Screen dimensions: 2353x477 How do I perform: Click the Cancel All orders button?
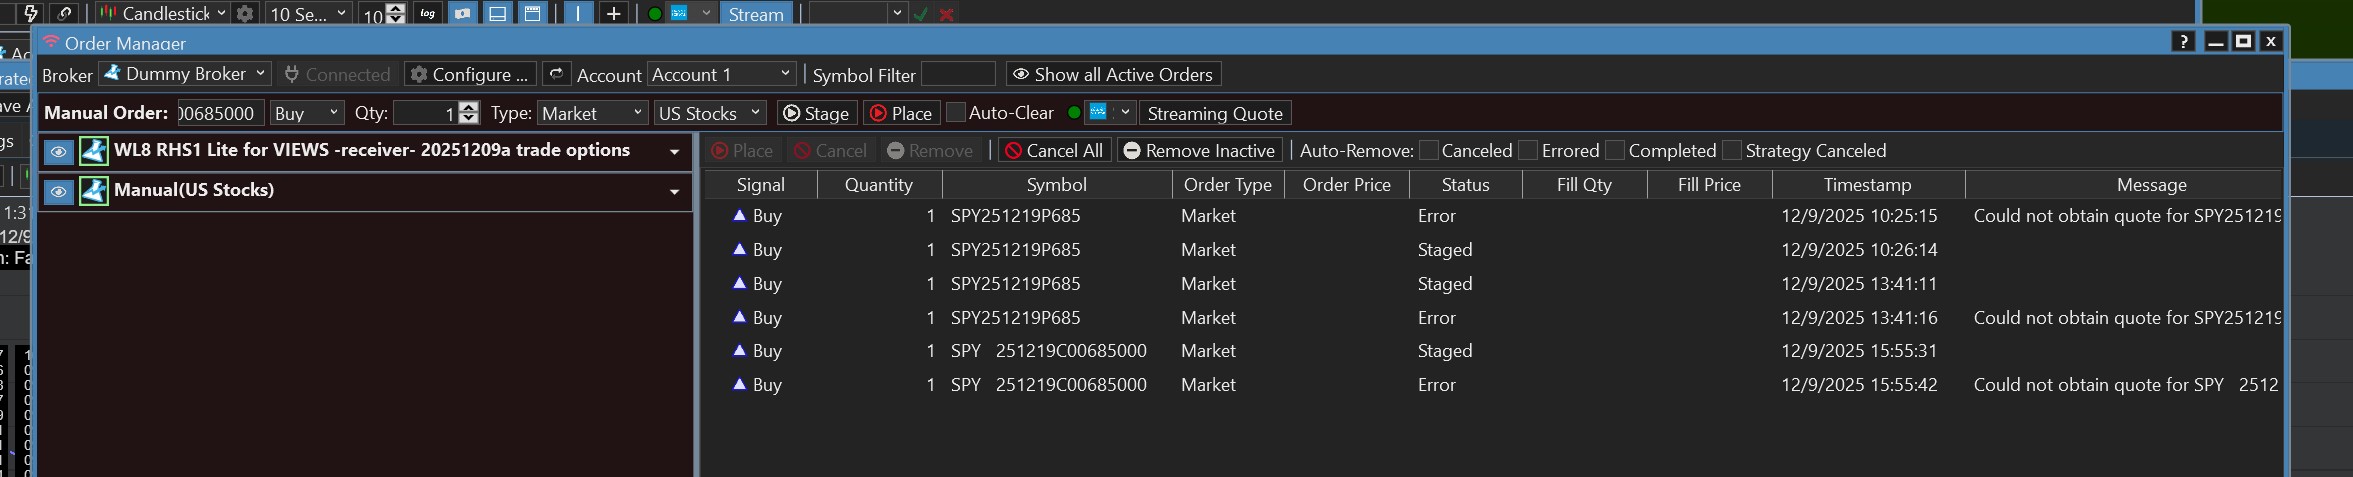[x=1054, y=151]
